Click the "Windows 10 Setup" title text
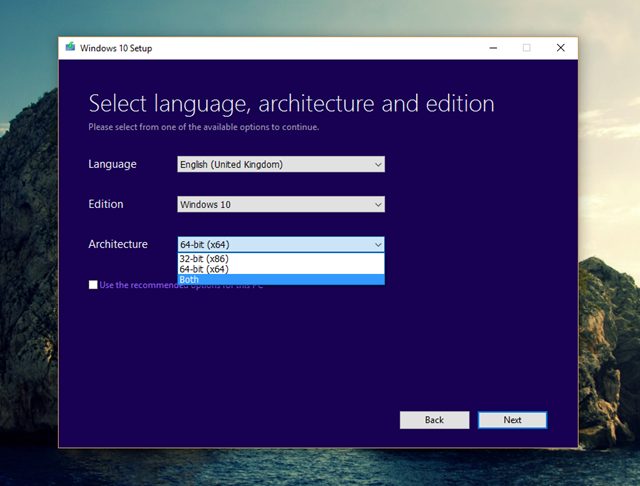The width and height of the screenshot is (640, 486). pos(117,47)
